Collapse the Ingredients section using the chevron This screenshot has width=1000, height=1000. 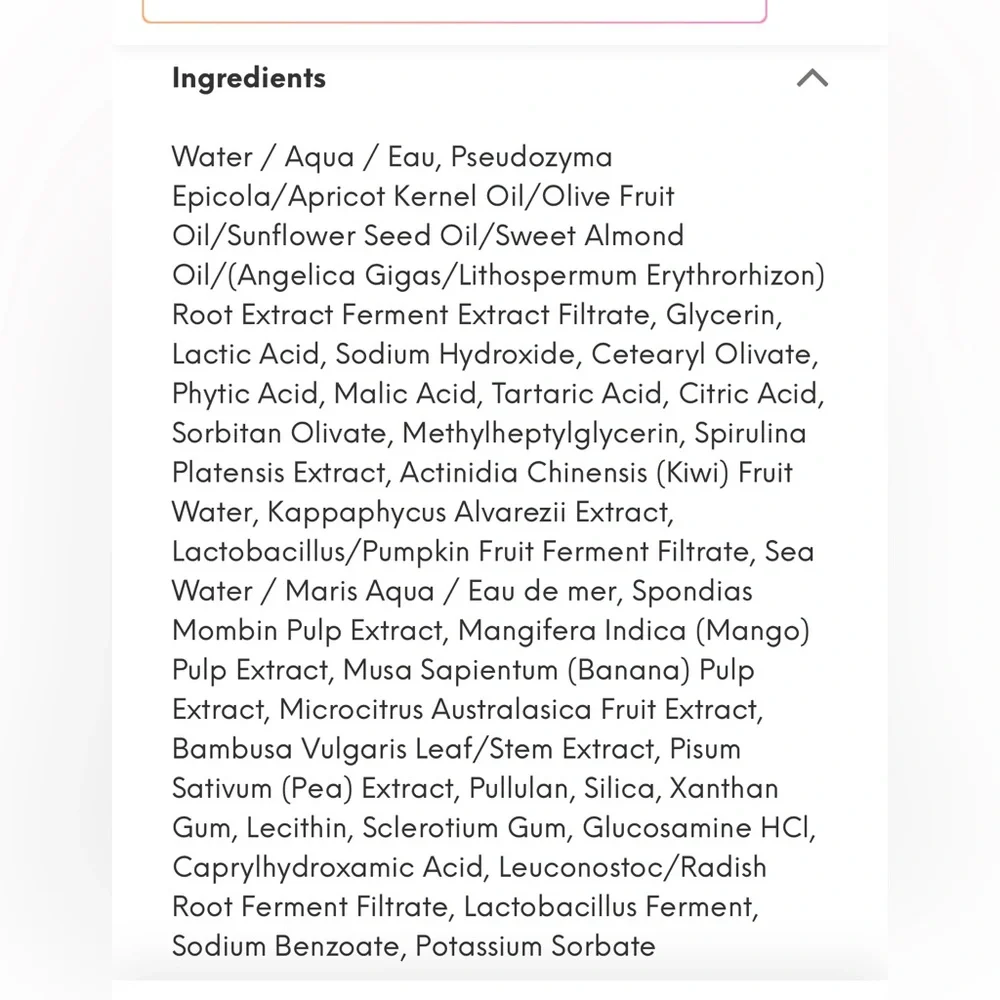pyautogui.click(x=812, y=78)
